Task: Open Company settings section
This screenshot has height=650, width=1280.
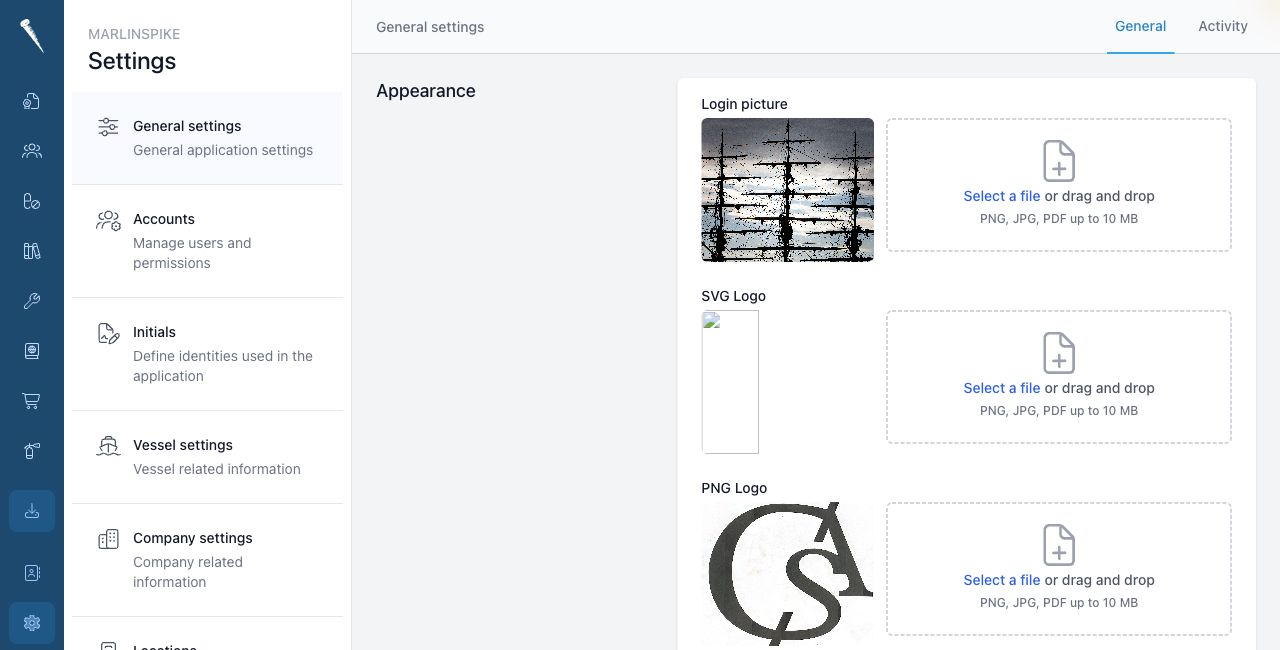Action: [x=208, y=560]
